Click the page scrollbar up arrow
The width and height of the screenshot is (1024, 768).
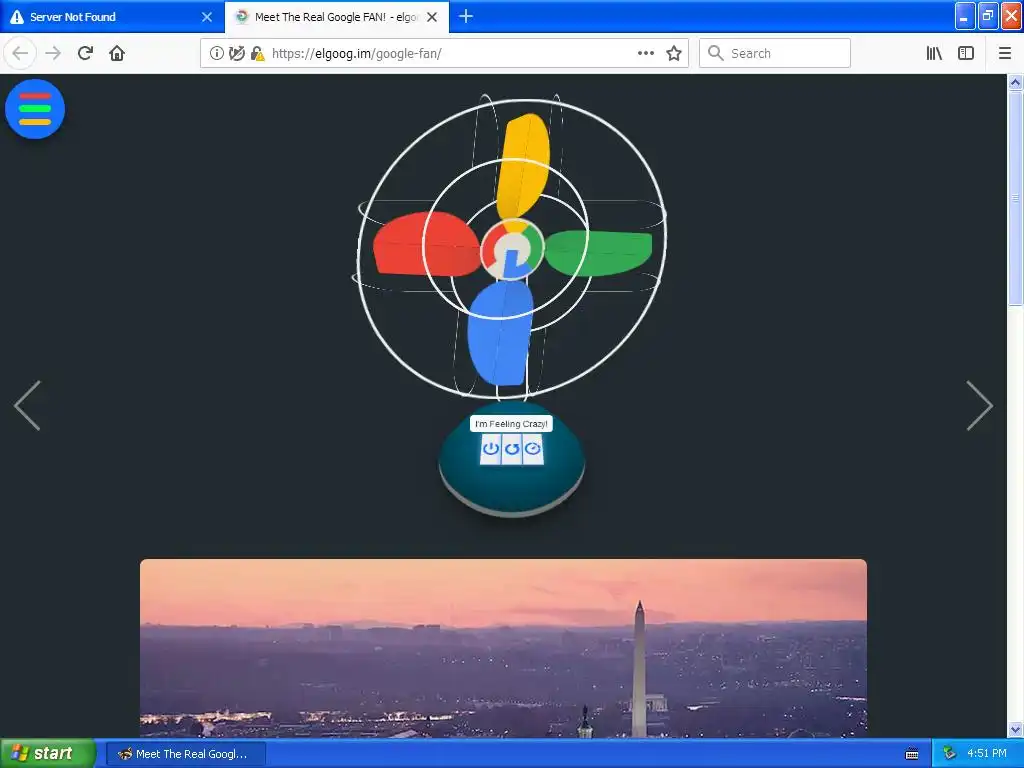click(x=1015, y=82)
